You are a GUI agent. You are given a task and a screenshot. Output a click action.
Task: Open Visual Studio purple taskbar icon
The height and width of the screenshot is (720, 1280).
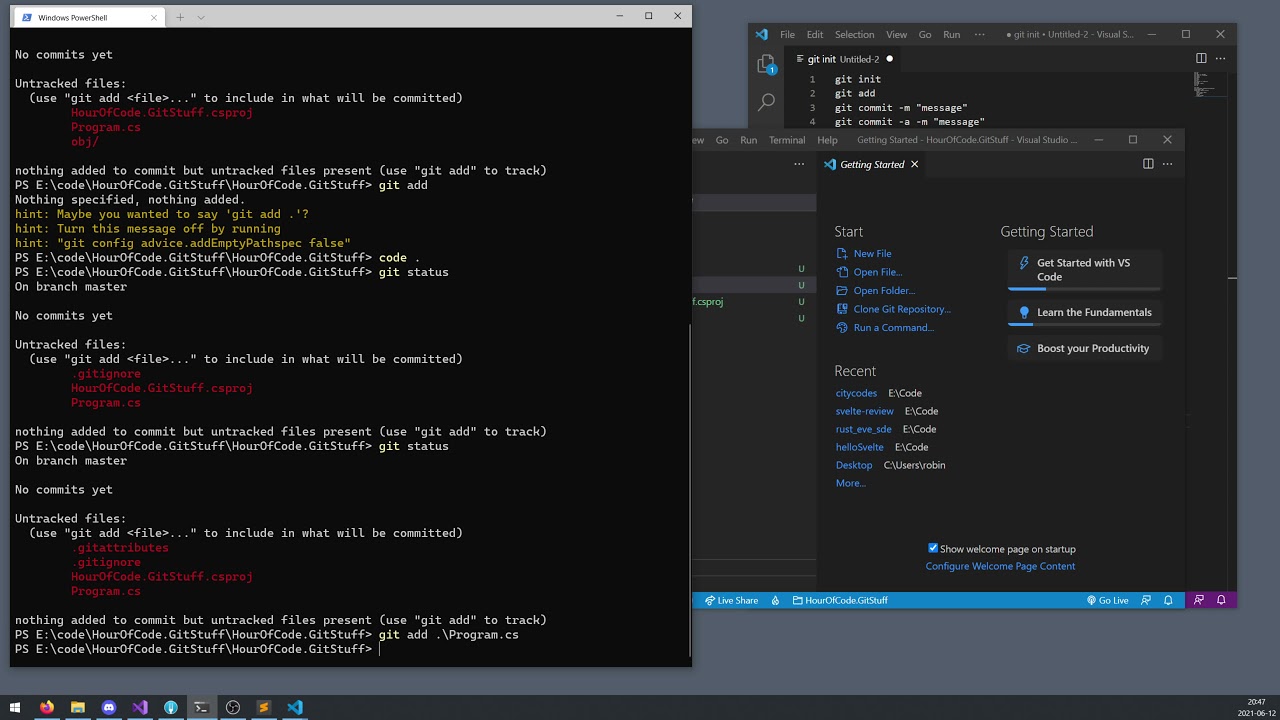tap(140, 707)
